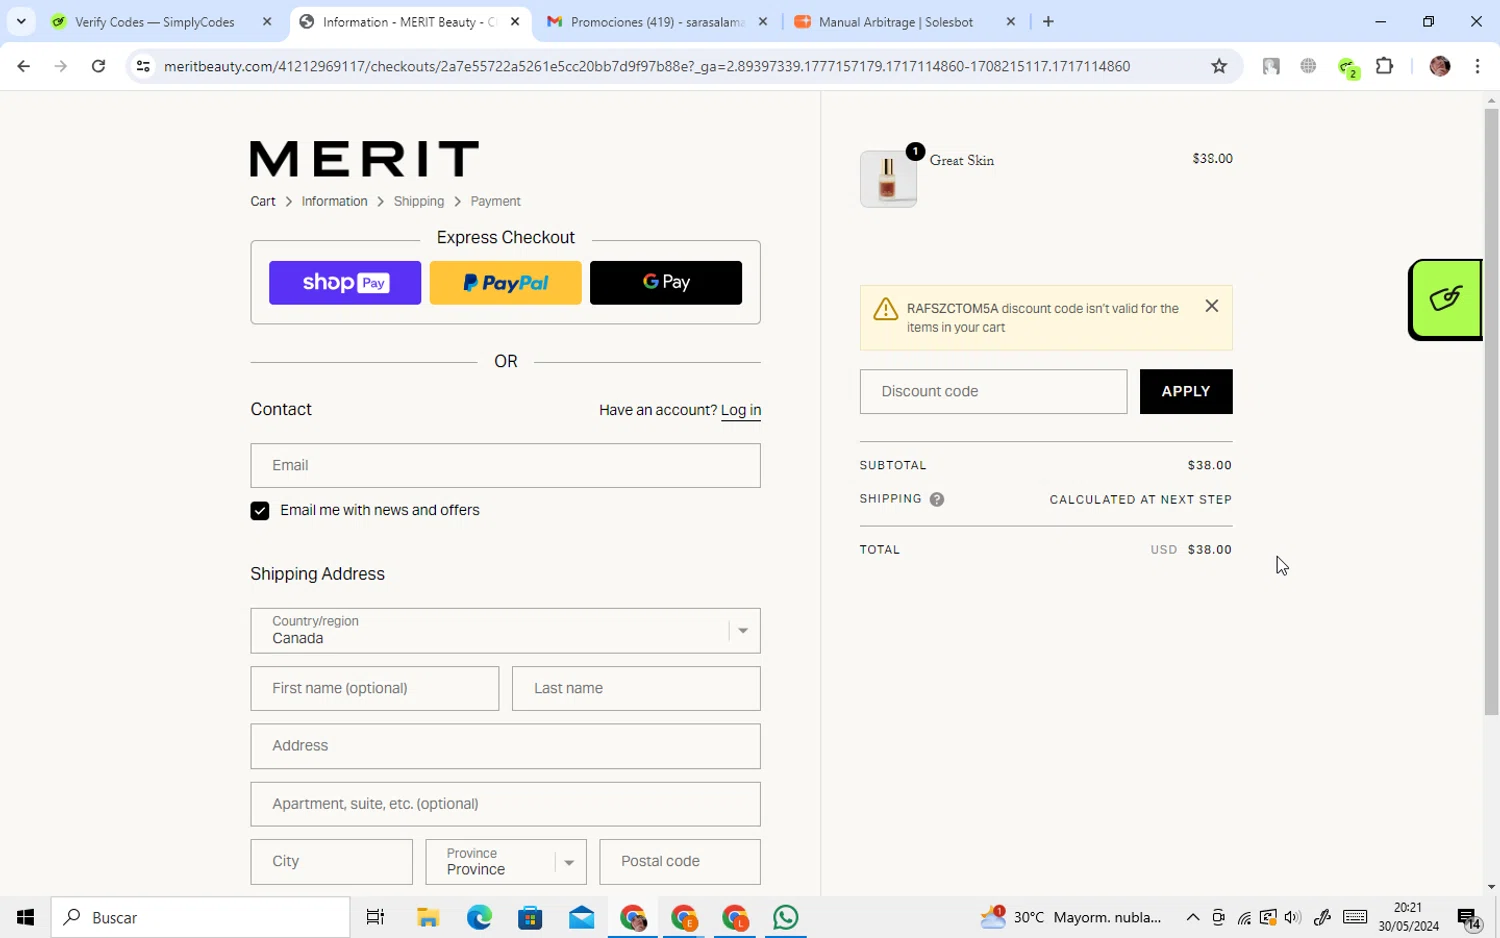Switch to Verify Codes — SimplyCodes tab
The height and width of the screenshot is (938, 1500).
coord(155,21)
